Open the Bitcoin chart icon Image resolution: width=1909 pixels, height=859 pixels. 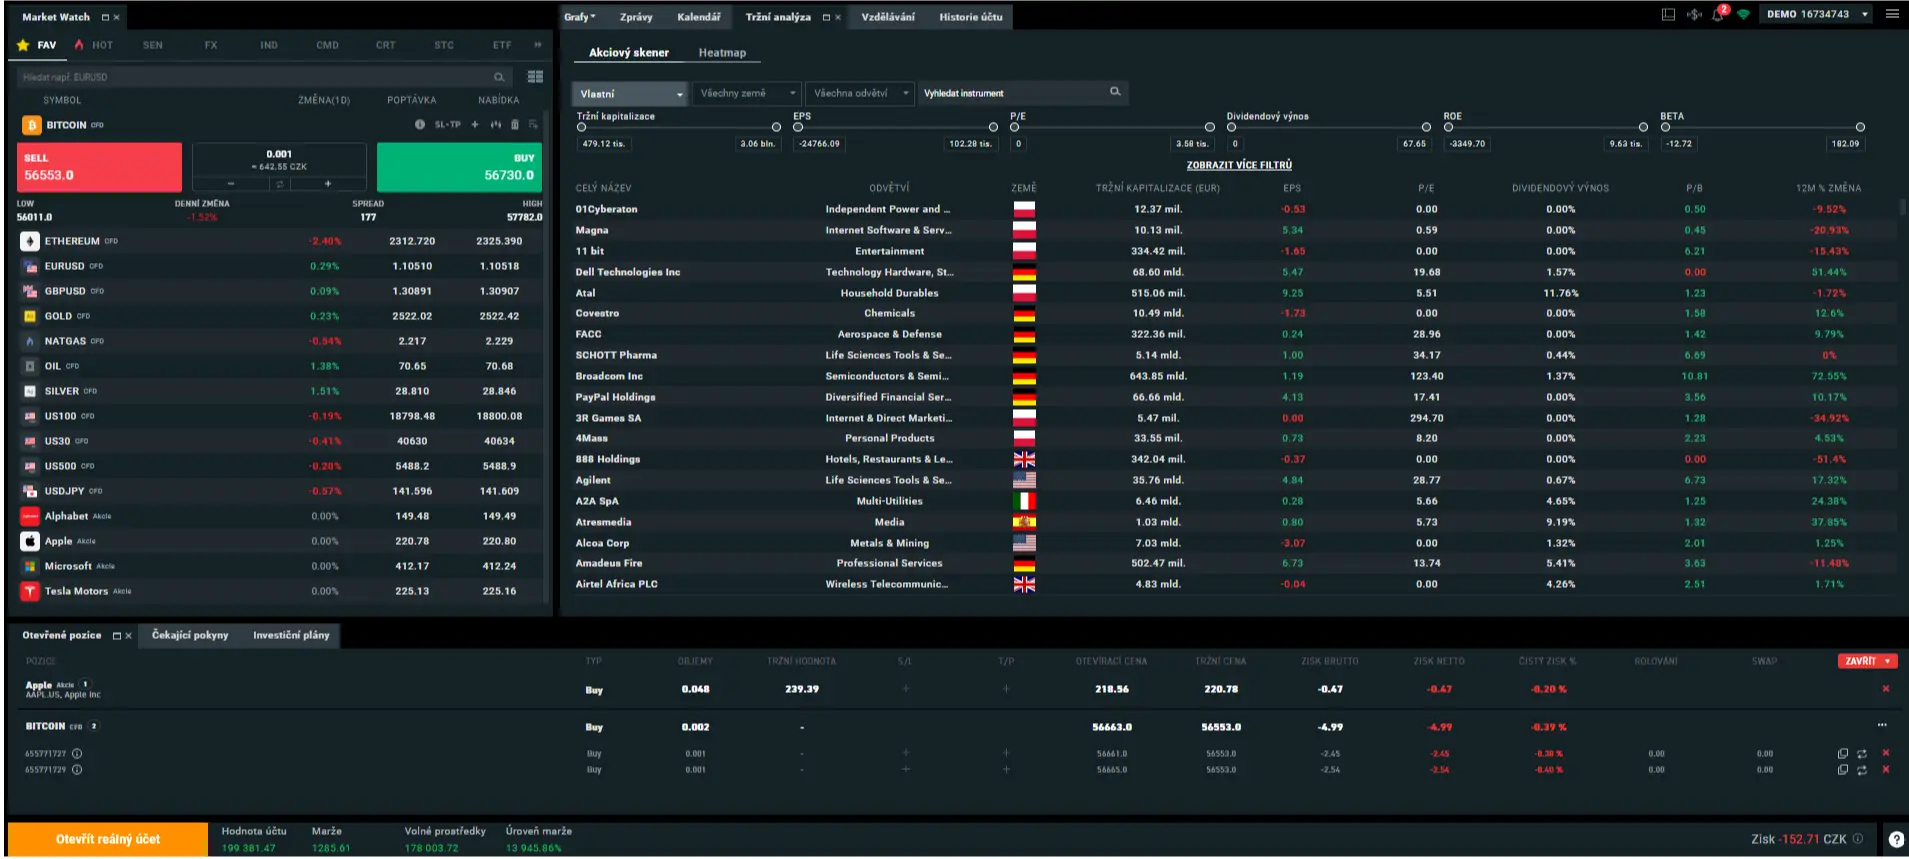[x=495, y=125]
